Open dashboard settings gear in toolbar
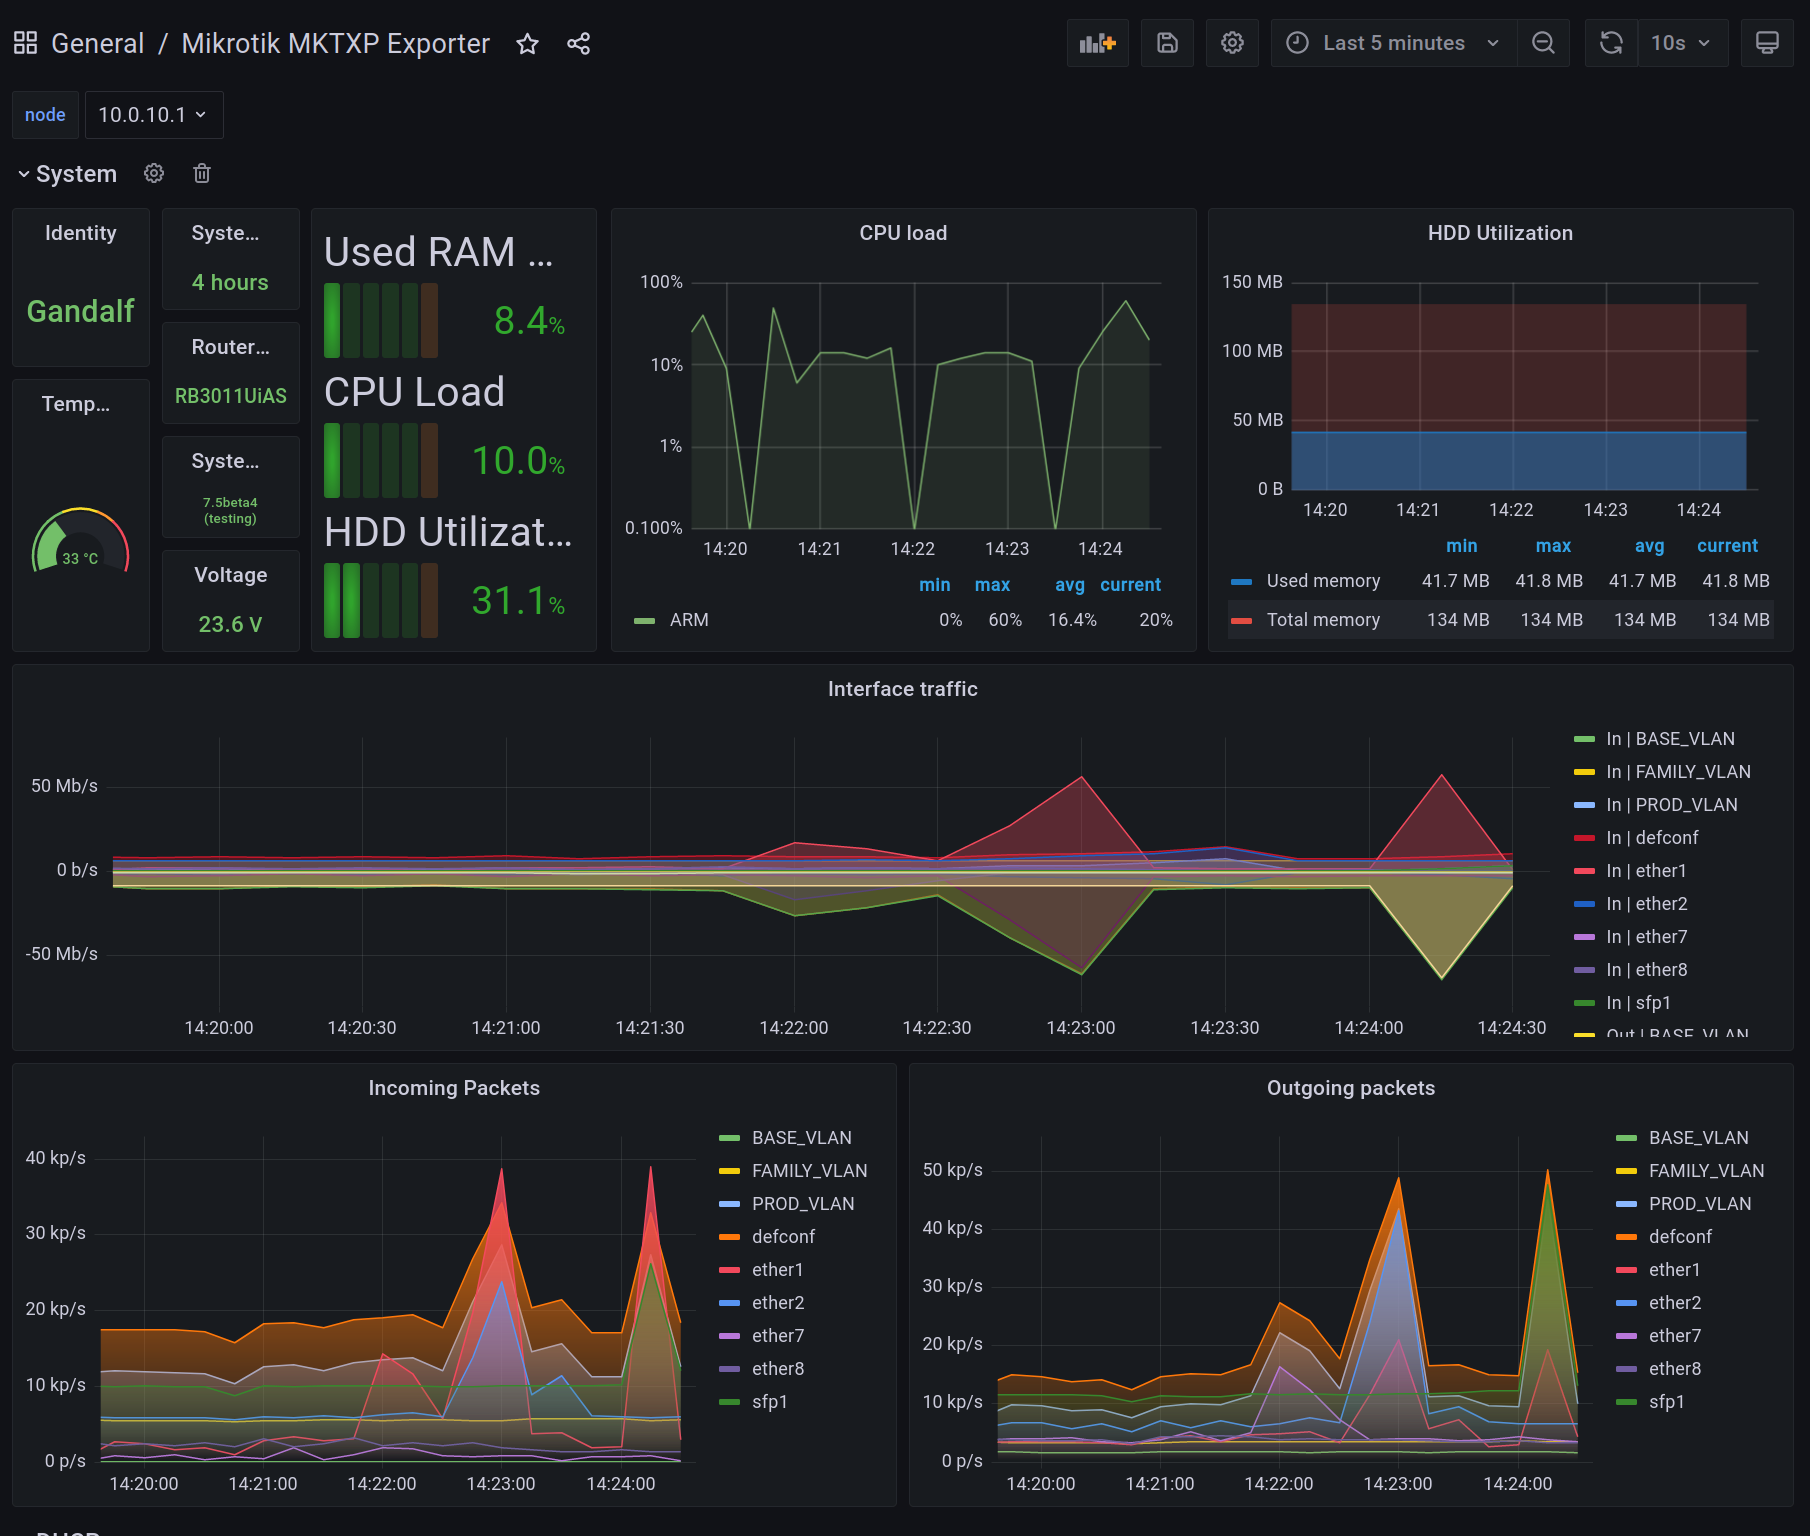 pyautogui.click(x=1232, y=43)
